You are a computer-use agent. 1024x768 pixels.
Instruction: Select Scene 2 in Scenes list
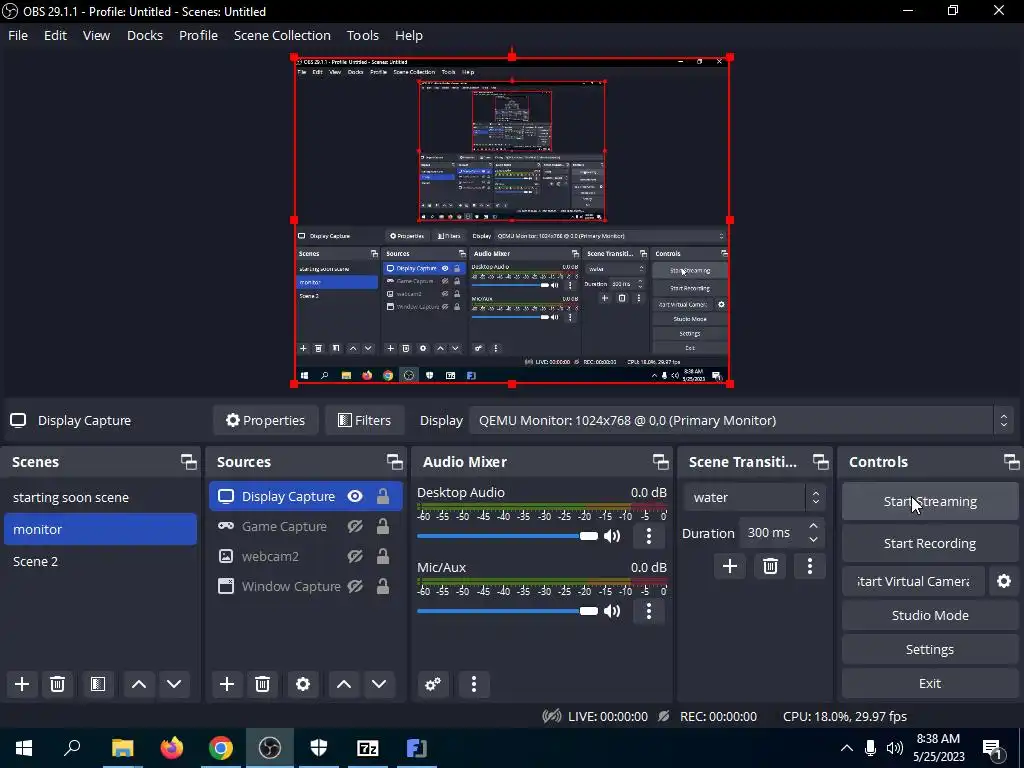pos(100,562)
